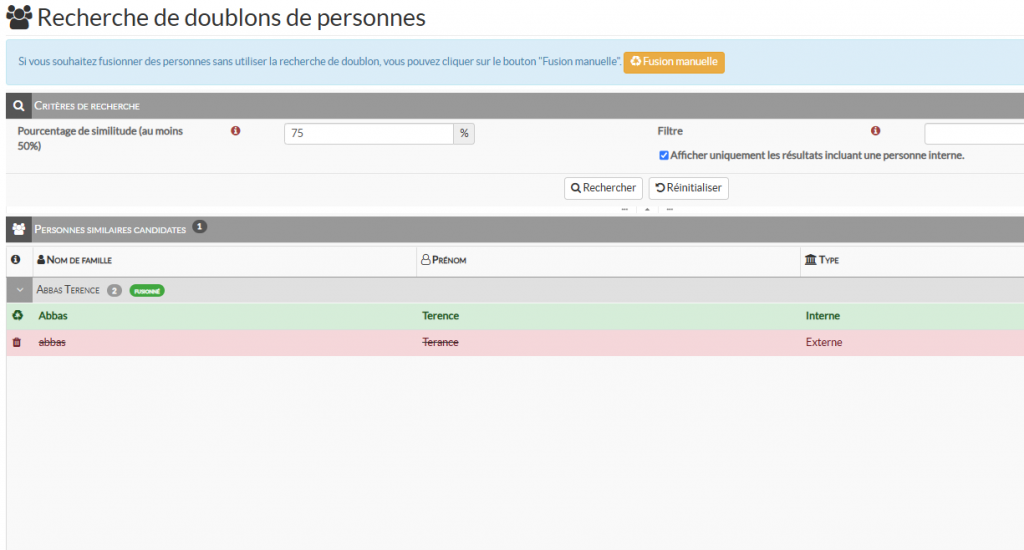Focus the similarity percentage input field

pos(369,134)
